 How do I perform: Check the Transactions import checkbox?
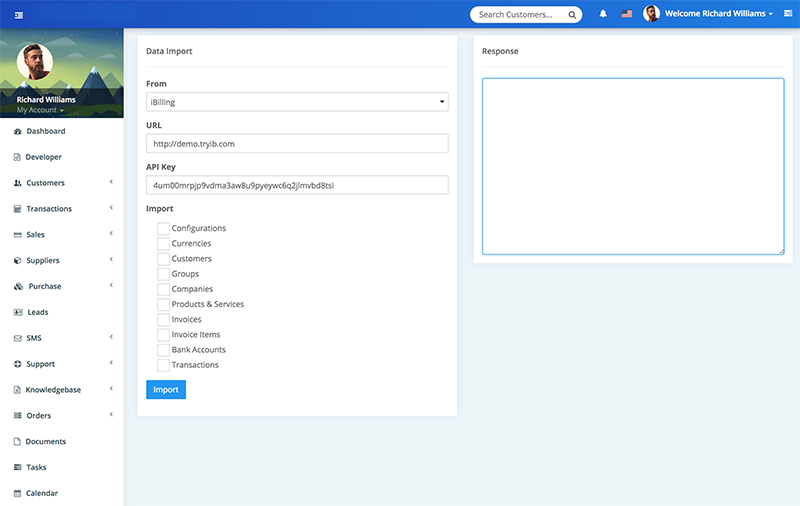point(163,365)
